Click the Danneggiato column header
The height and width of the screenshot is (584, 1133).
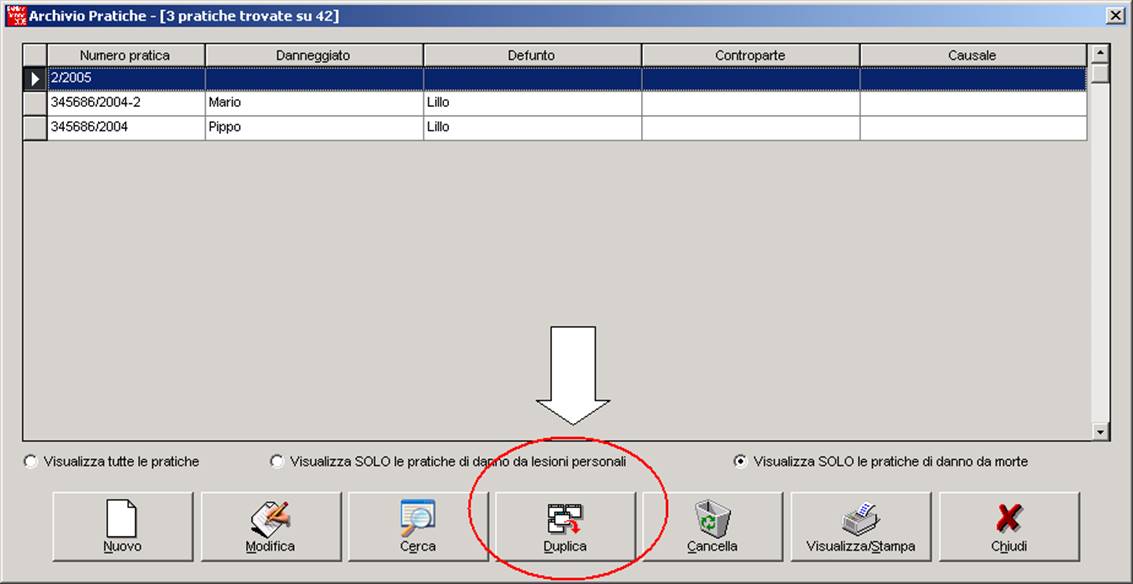314,56
